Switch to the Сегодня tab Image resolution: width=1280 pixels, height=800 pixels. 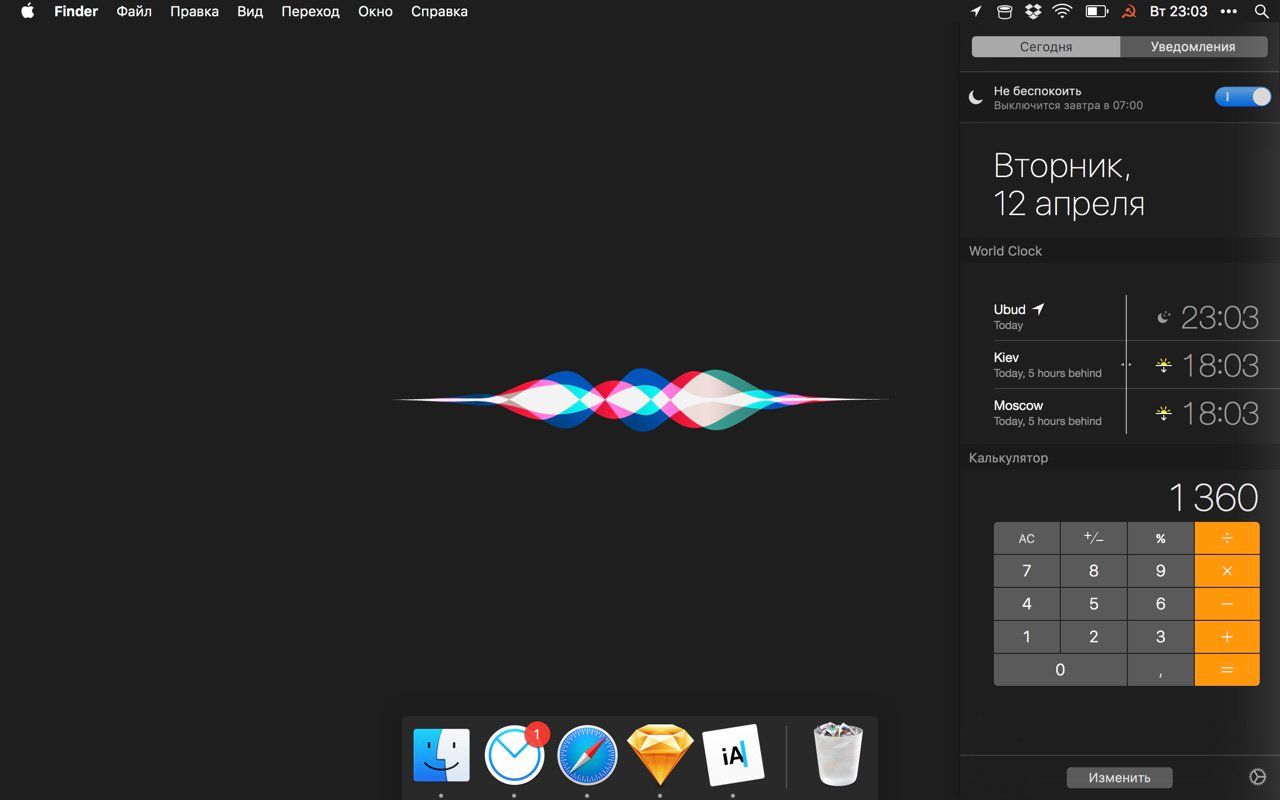pyautogui.click(x=1046, y=47)
